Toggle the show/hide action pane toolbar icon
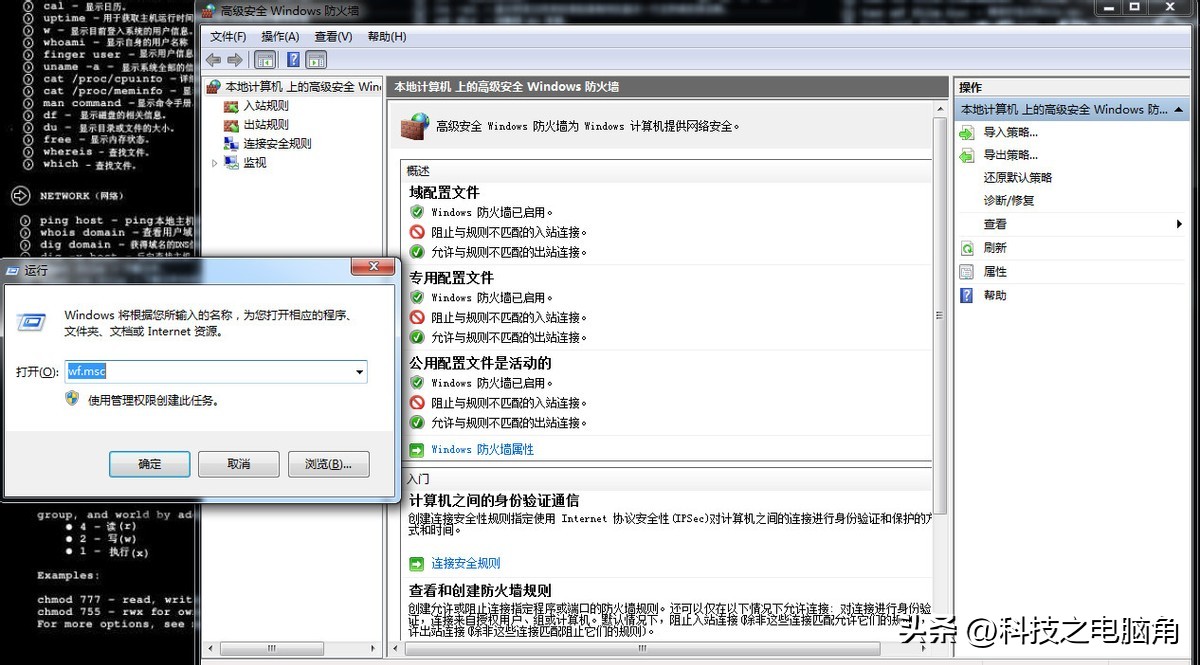This screenshot has width=1200, height=665. (316, 59)
